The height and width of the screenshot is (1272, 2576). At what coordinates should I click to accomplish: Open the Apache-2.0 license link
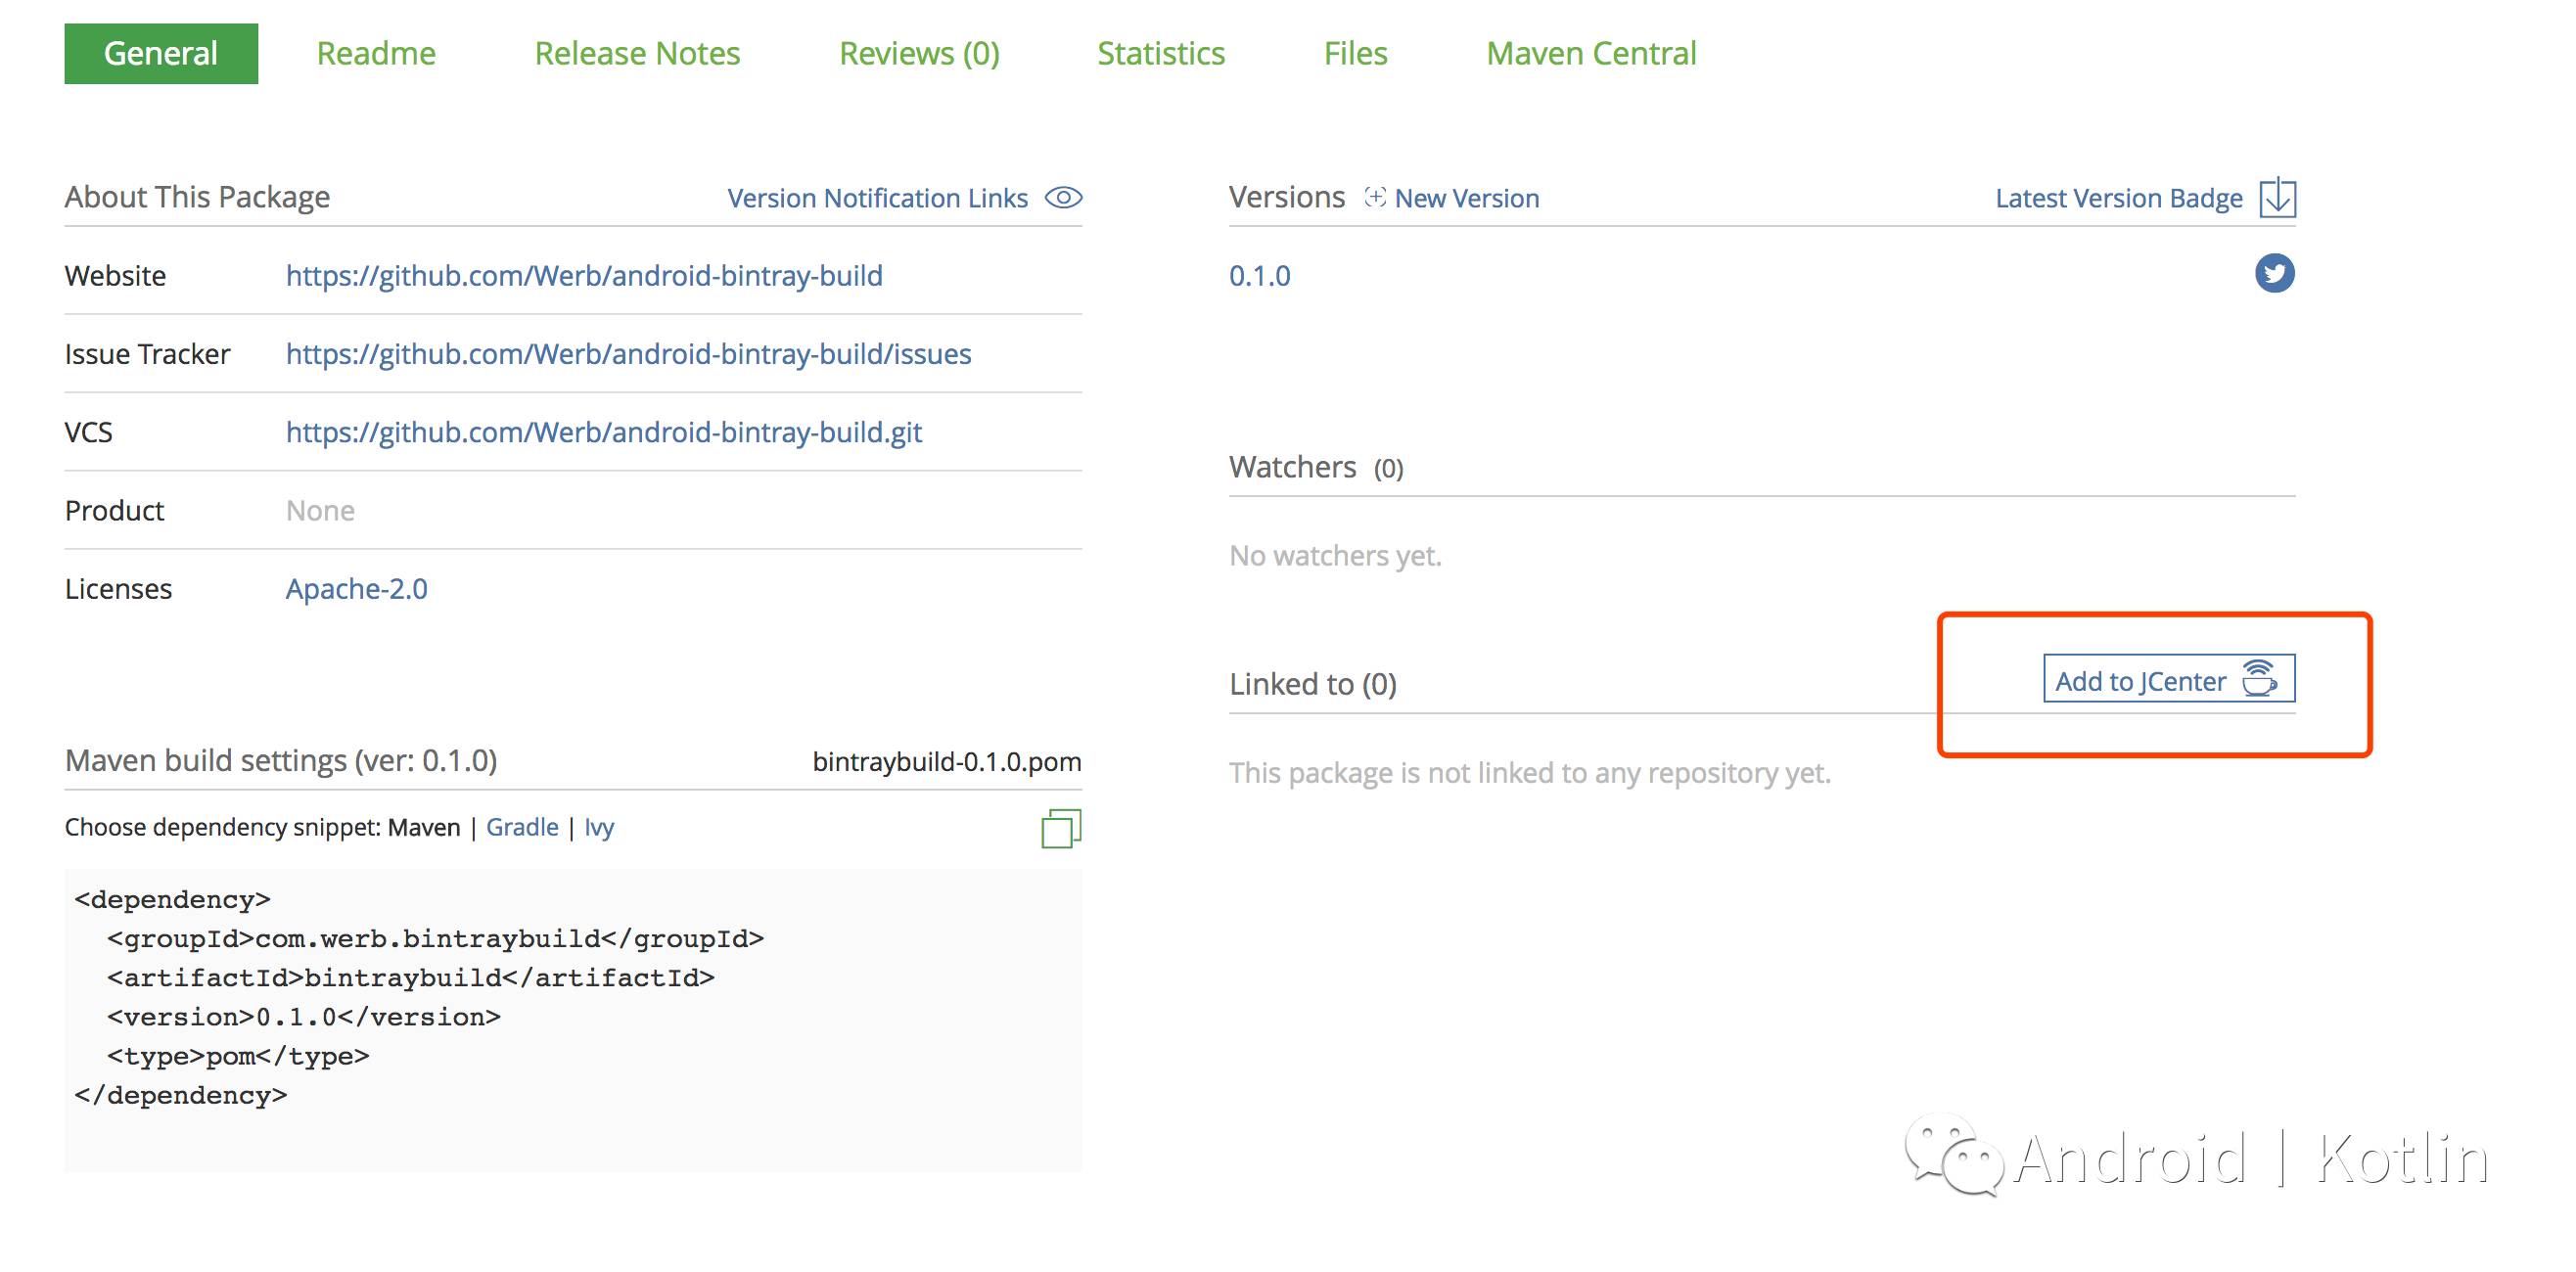356,588
